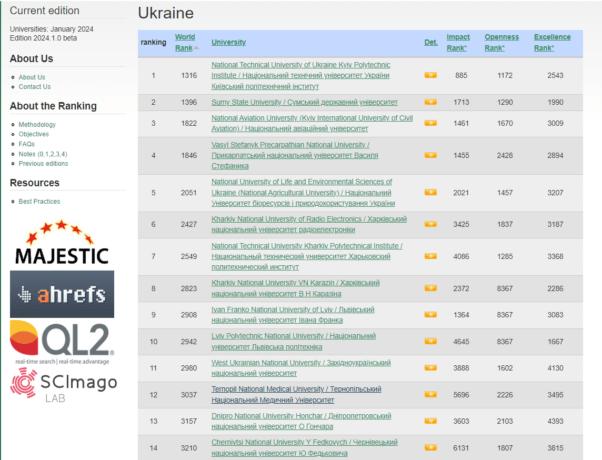The height and width of the screenshot is (460, 602).
Task: Open details icon for rank 1 Kyiv Polytechnic
Action: [x=430, y=75]
